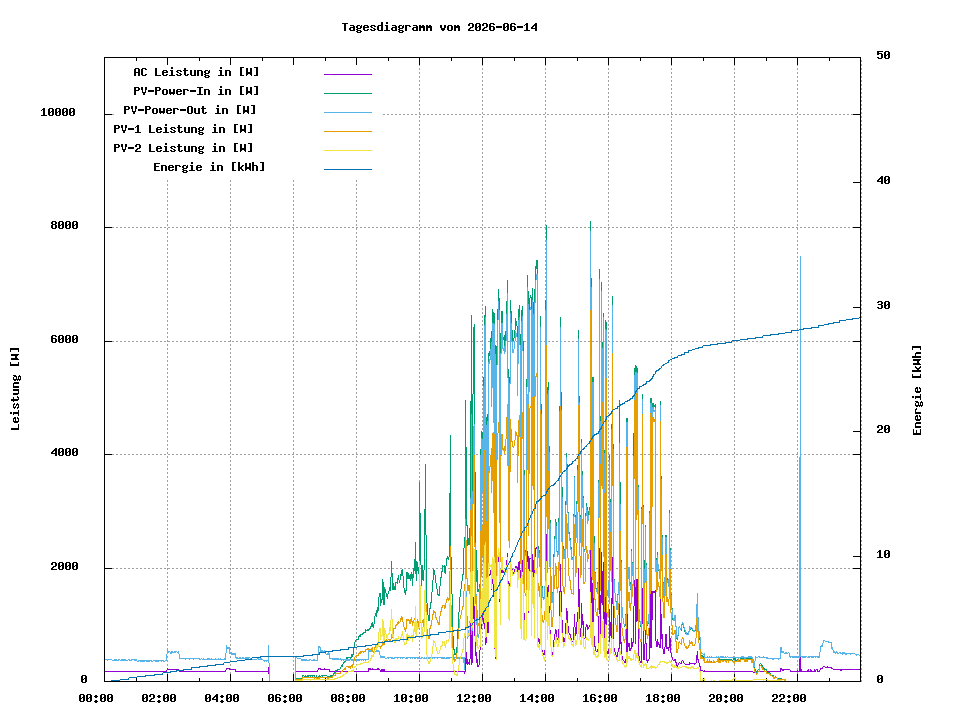Click the green PV-Power-In legend line
Screen dimensions: 960x720
point(348,93)
